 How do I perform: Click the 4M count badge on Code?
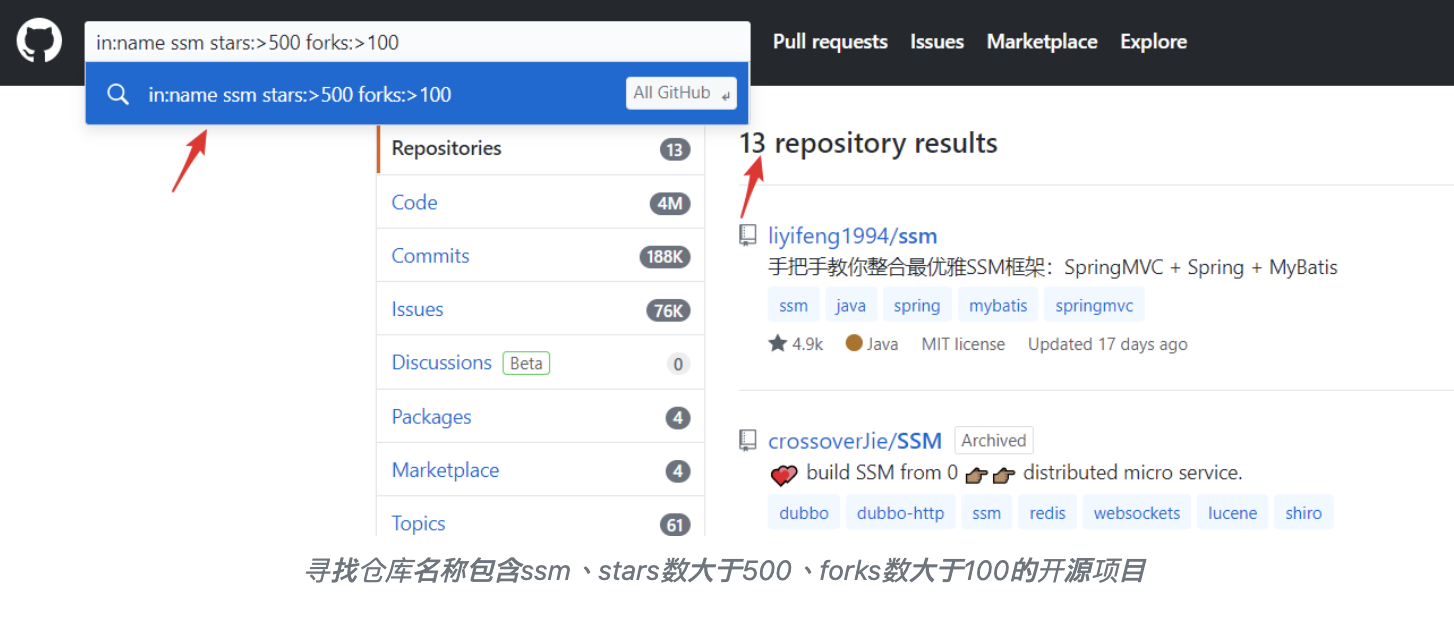670,203
